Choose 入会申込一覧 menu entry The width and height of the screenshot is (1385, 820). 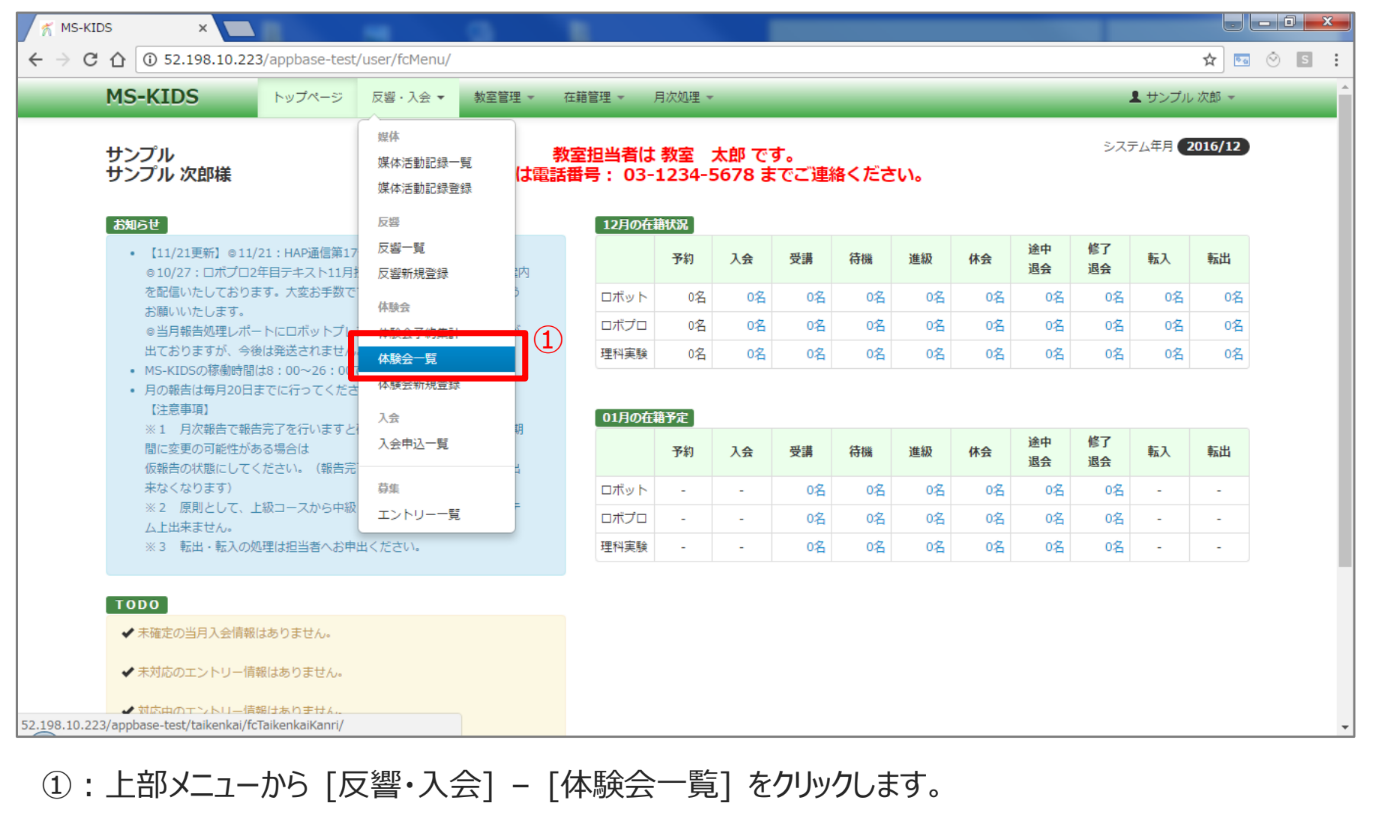click(x=413, y=444)
